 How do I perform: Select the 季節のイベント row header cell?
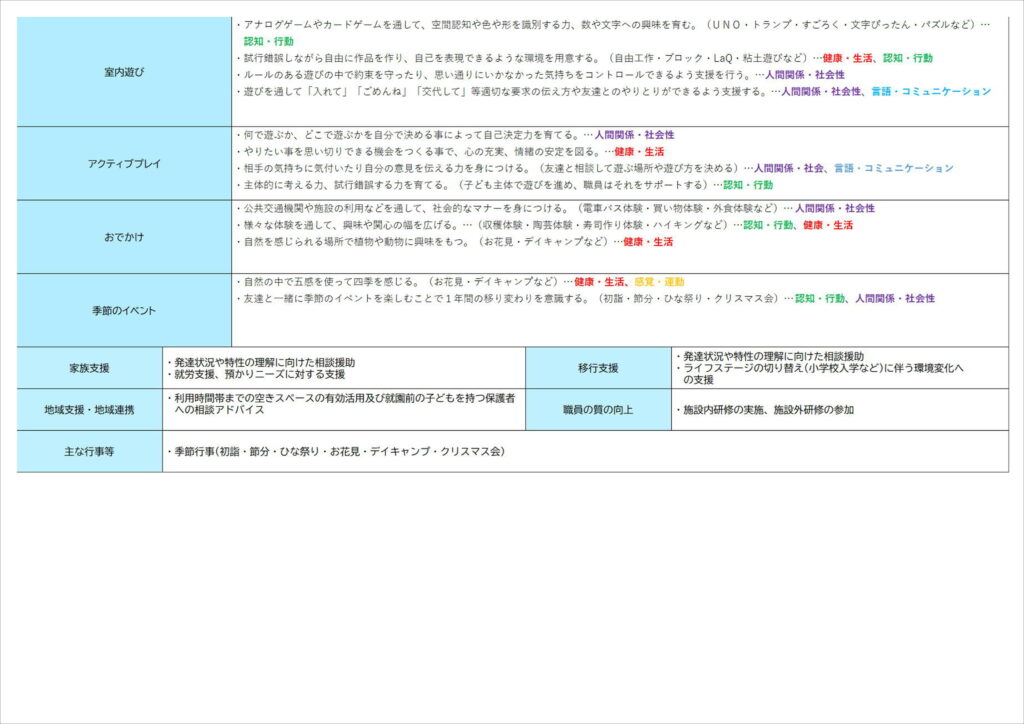click(x=124, y=311)
